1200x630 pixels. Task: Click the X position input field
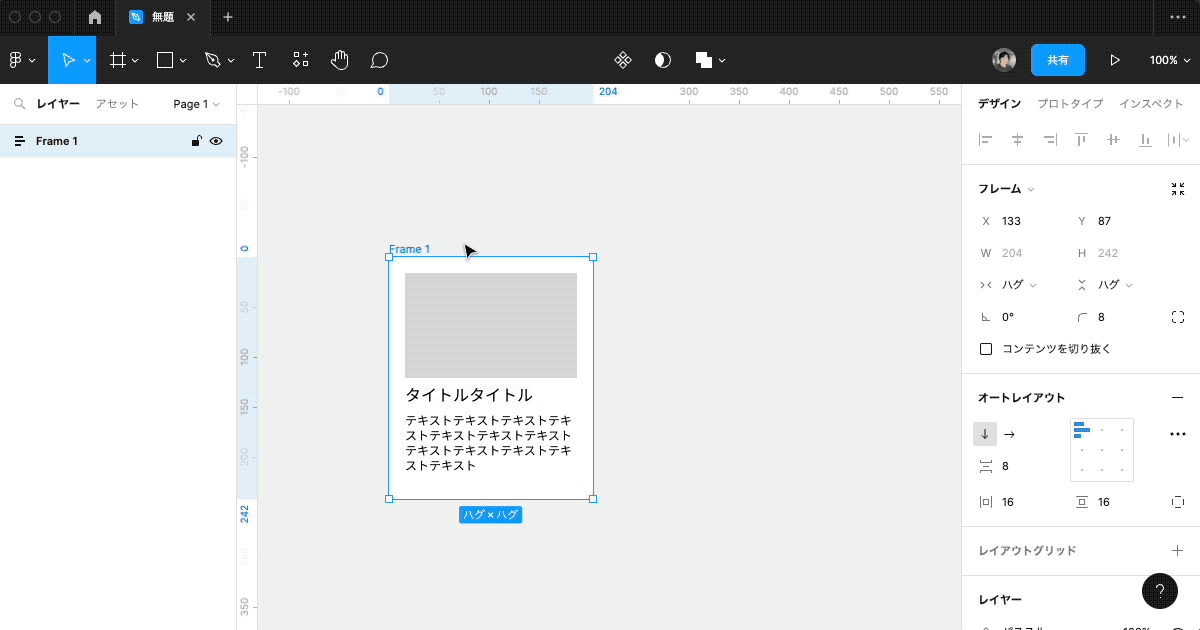pyautogui.click(x=1013, y=221)
